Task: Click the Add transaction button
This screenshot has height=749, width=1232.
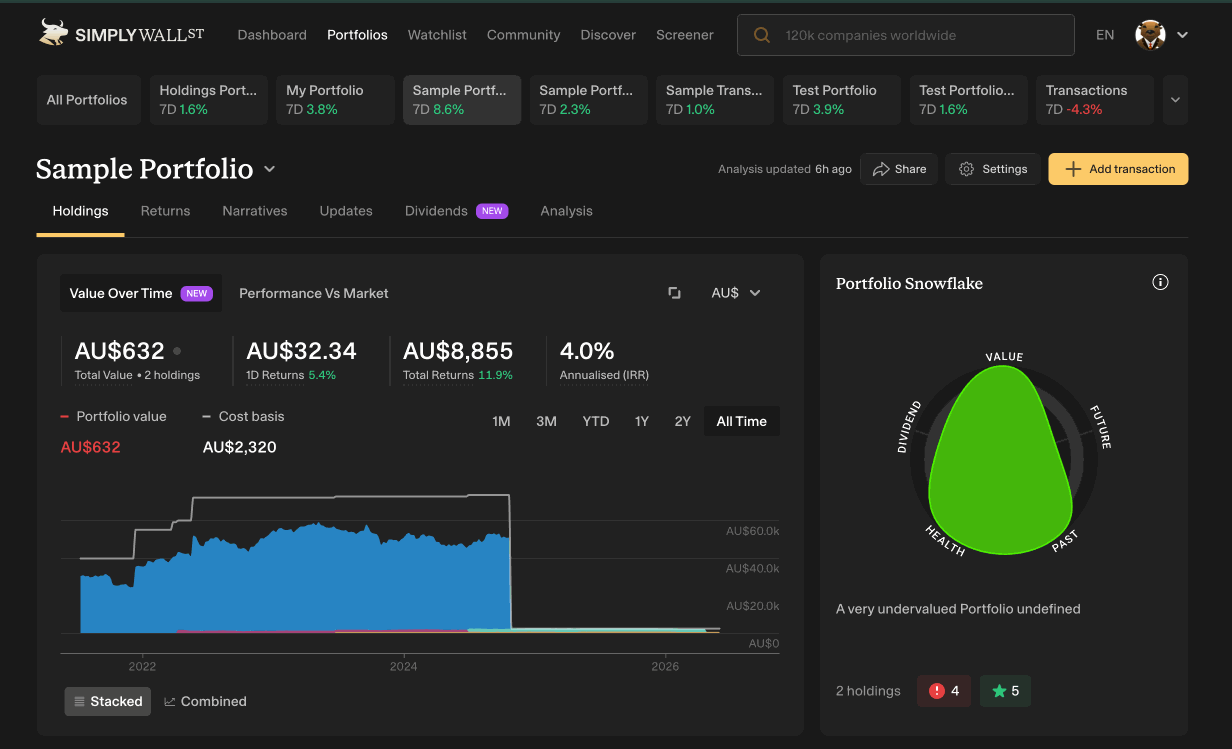Action: pyautogui.click(x=1118, y=169)
